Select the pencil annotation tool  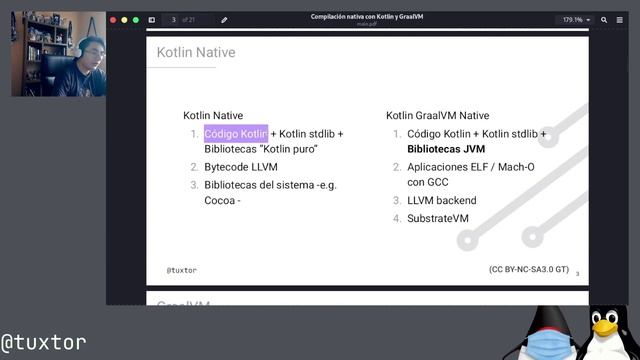point(224,20)
